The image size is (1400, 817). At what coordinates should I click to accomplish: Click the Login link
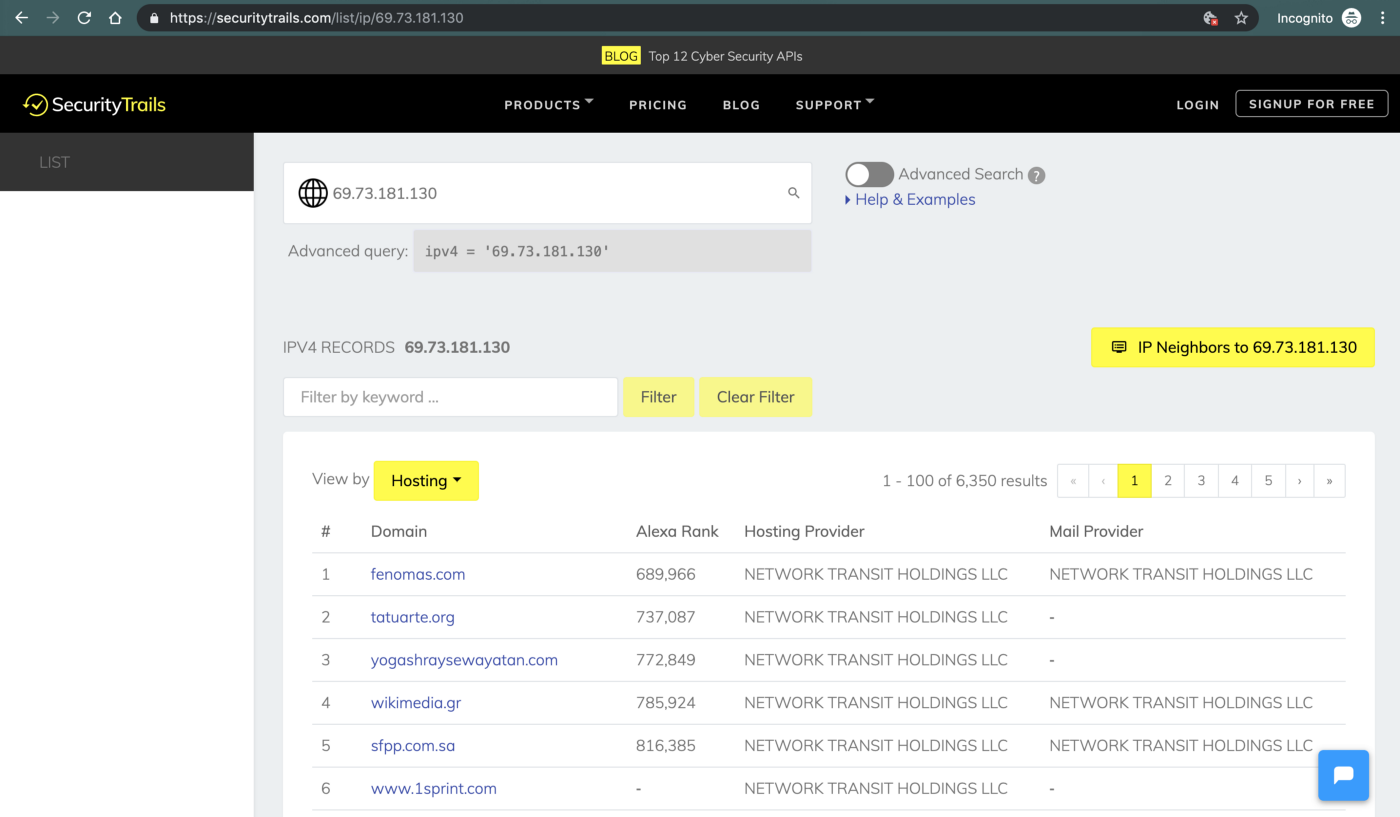point(1197,105)
